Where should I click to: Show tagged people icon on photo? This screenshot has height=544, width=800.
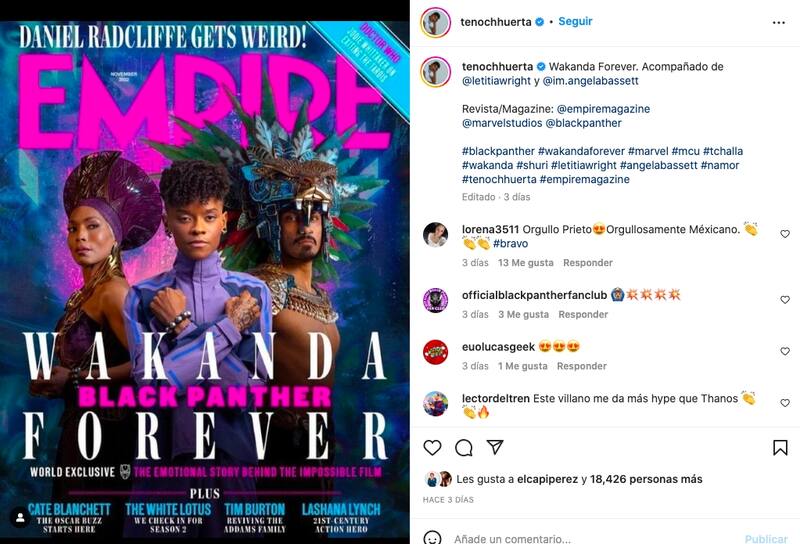20,517
